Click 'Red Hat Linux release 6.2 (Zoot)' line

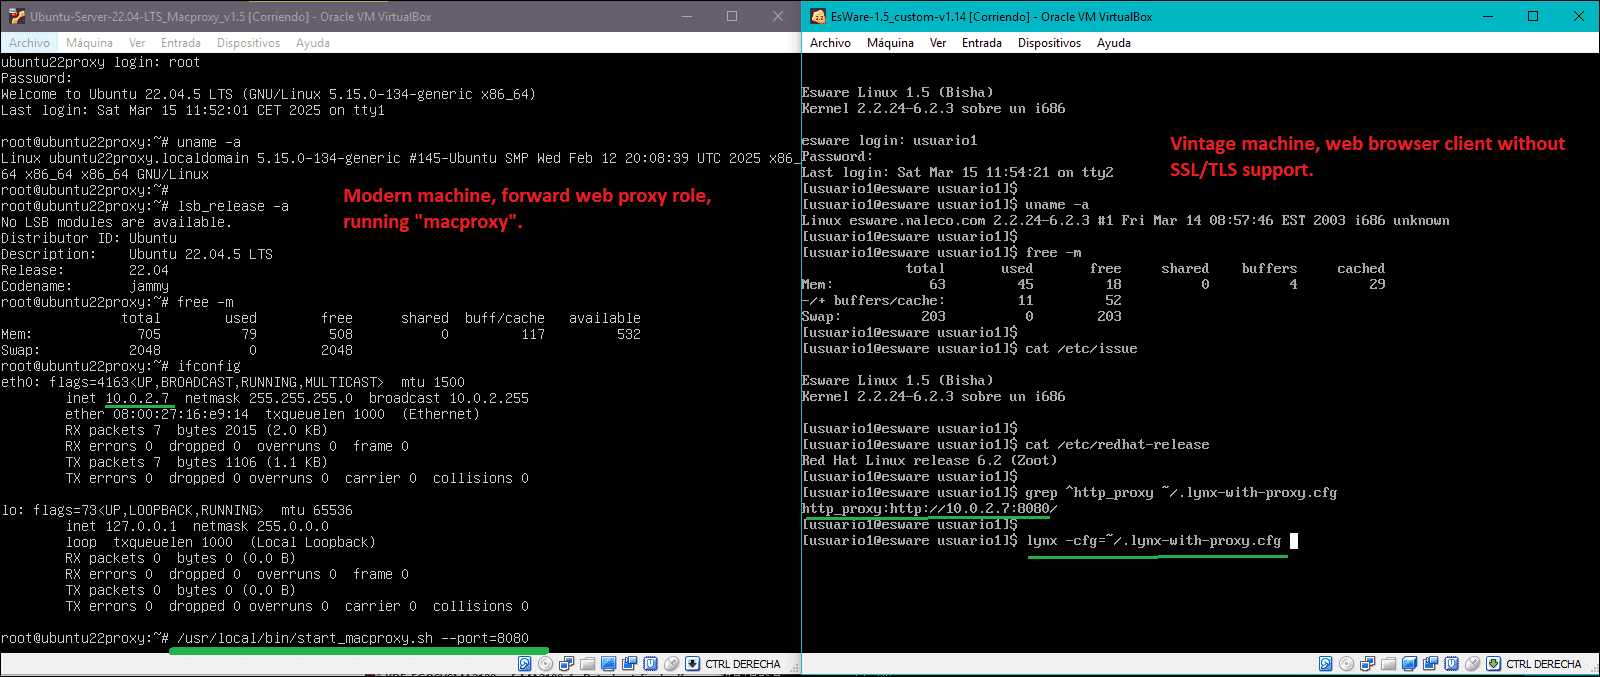(x=929, y=460)
